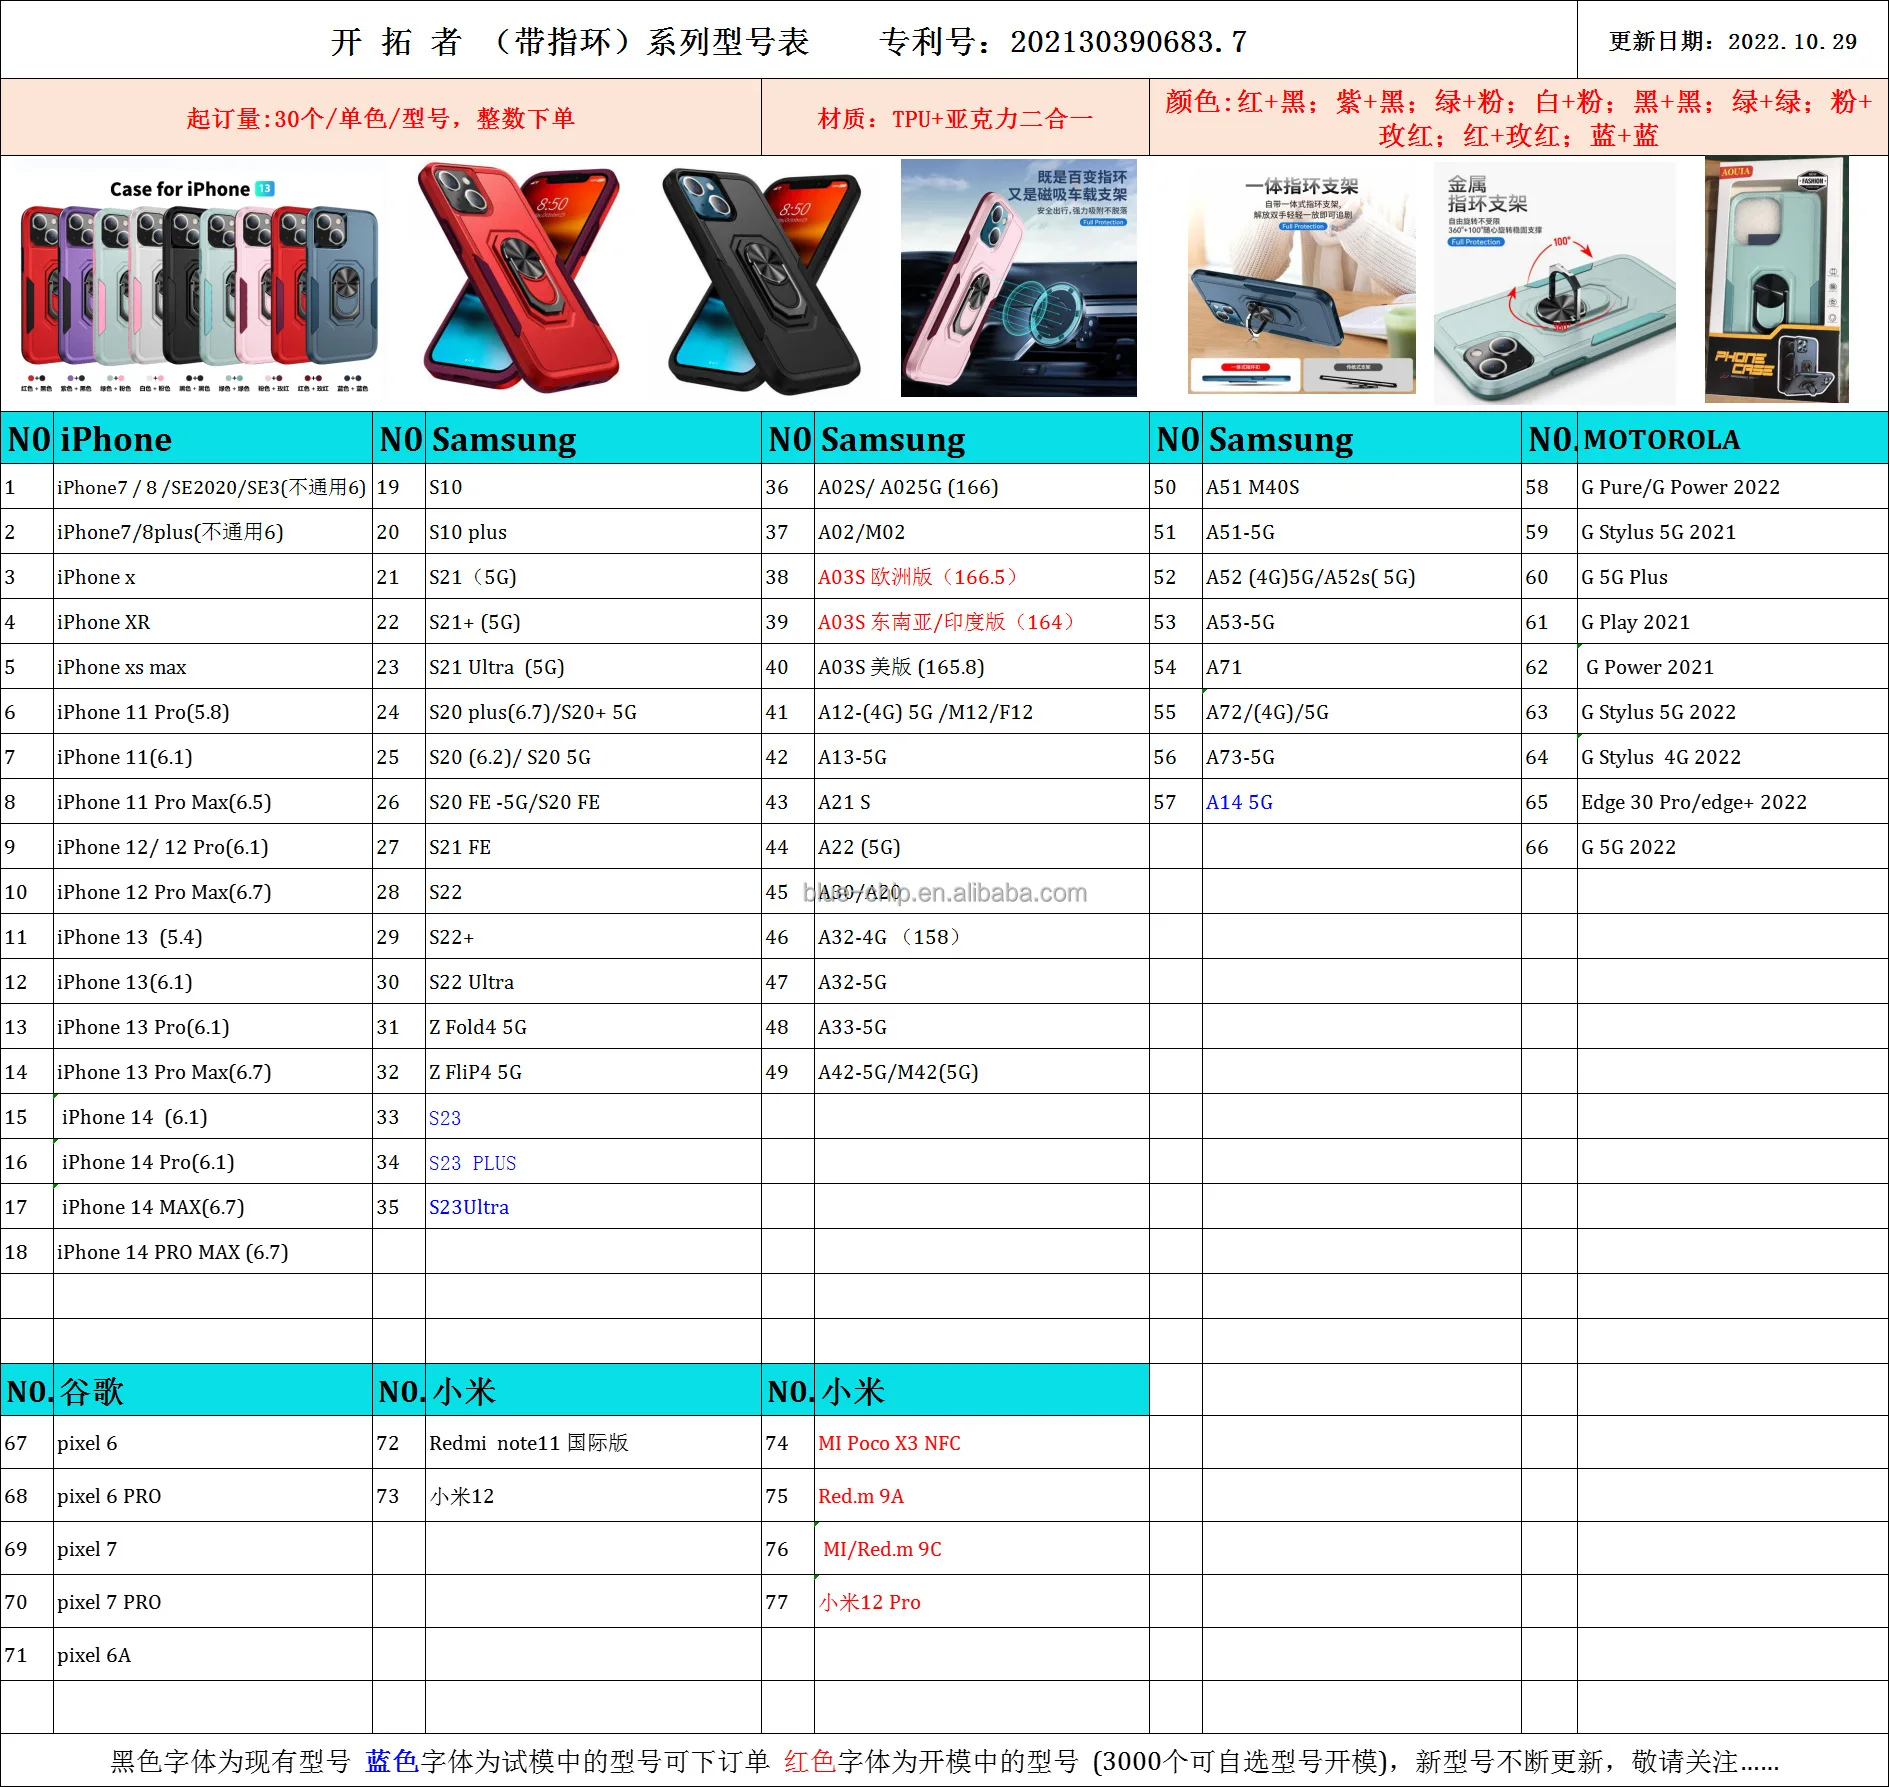The width and height of the screenshot is (1890, 1787).
Task: Click the 'A03S 美版 (165.8)' cell
Action: (982, 667)
